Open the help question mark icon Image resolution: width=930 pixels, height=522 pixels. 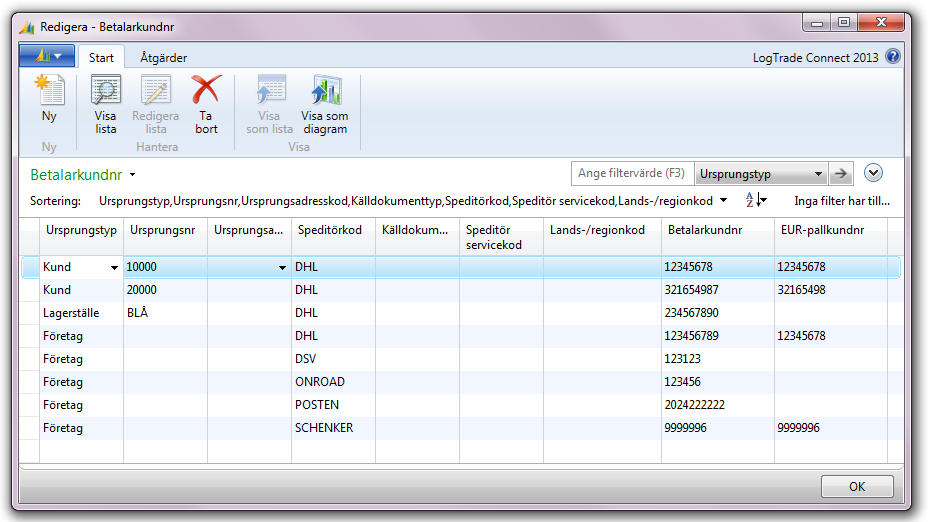coord(892,56)
